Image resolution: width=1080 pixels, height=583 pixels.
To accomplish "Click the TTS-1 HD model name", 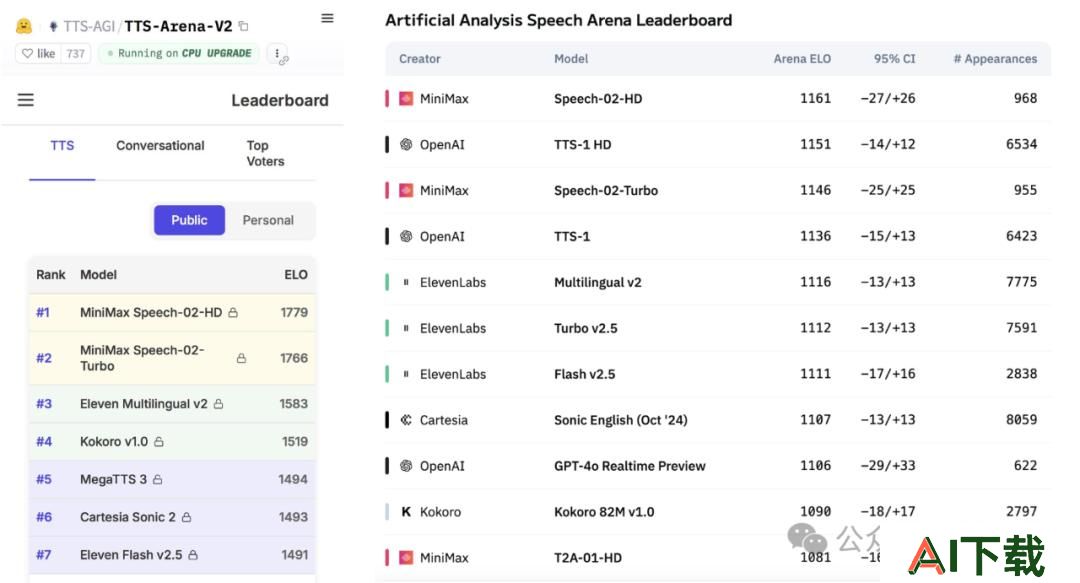I will (583, 144).
